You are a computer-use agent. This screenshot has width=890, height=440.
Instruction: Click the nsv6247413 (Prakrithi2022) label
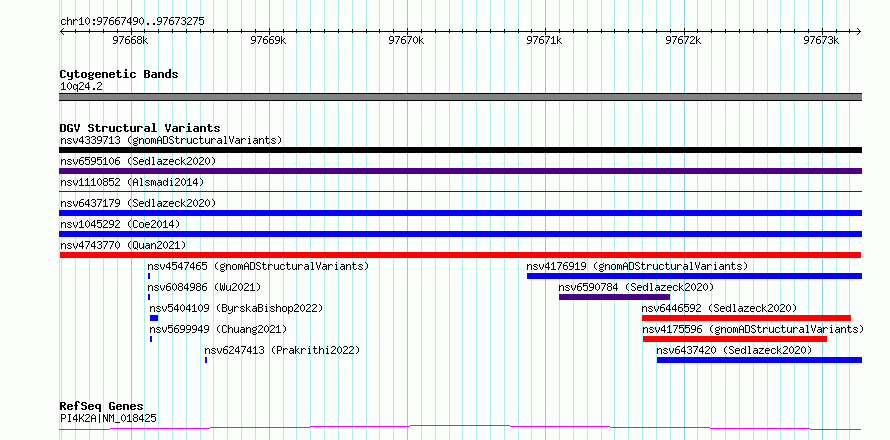[x=283, y=350]
